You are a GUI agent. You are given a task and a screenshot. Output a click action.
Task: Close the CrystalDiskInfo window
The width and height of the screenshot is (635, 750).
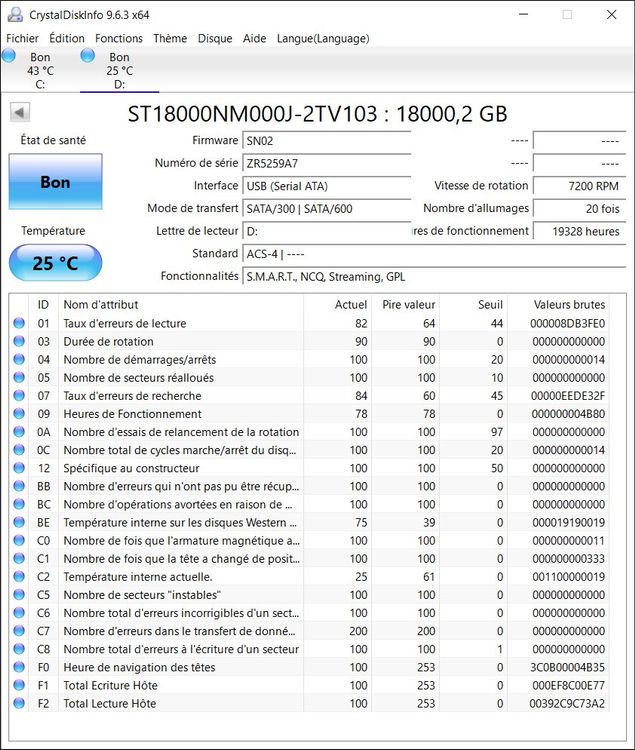(x=612, y=14)
